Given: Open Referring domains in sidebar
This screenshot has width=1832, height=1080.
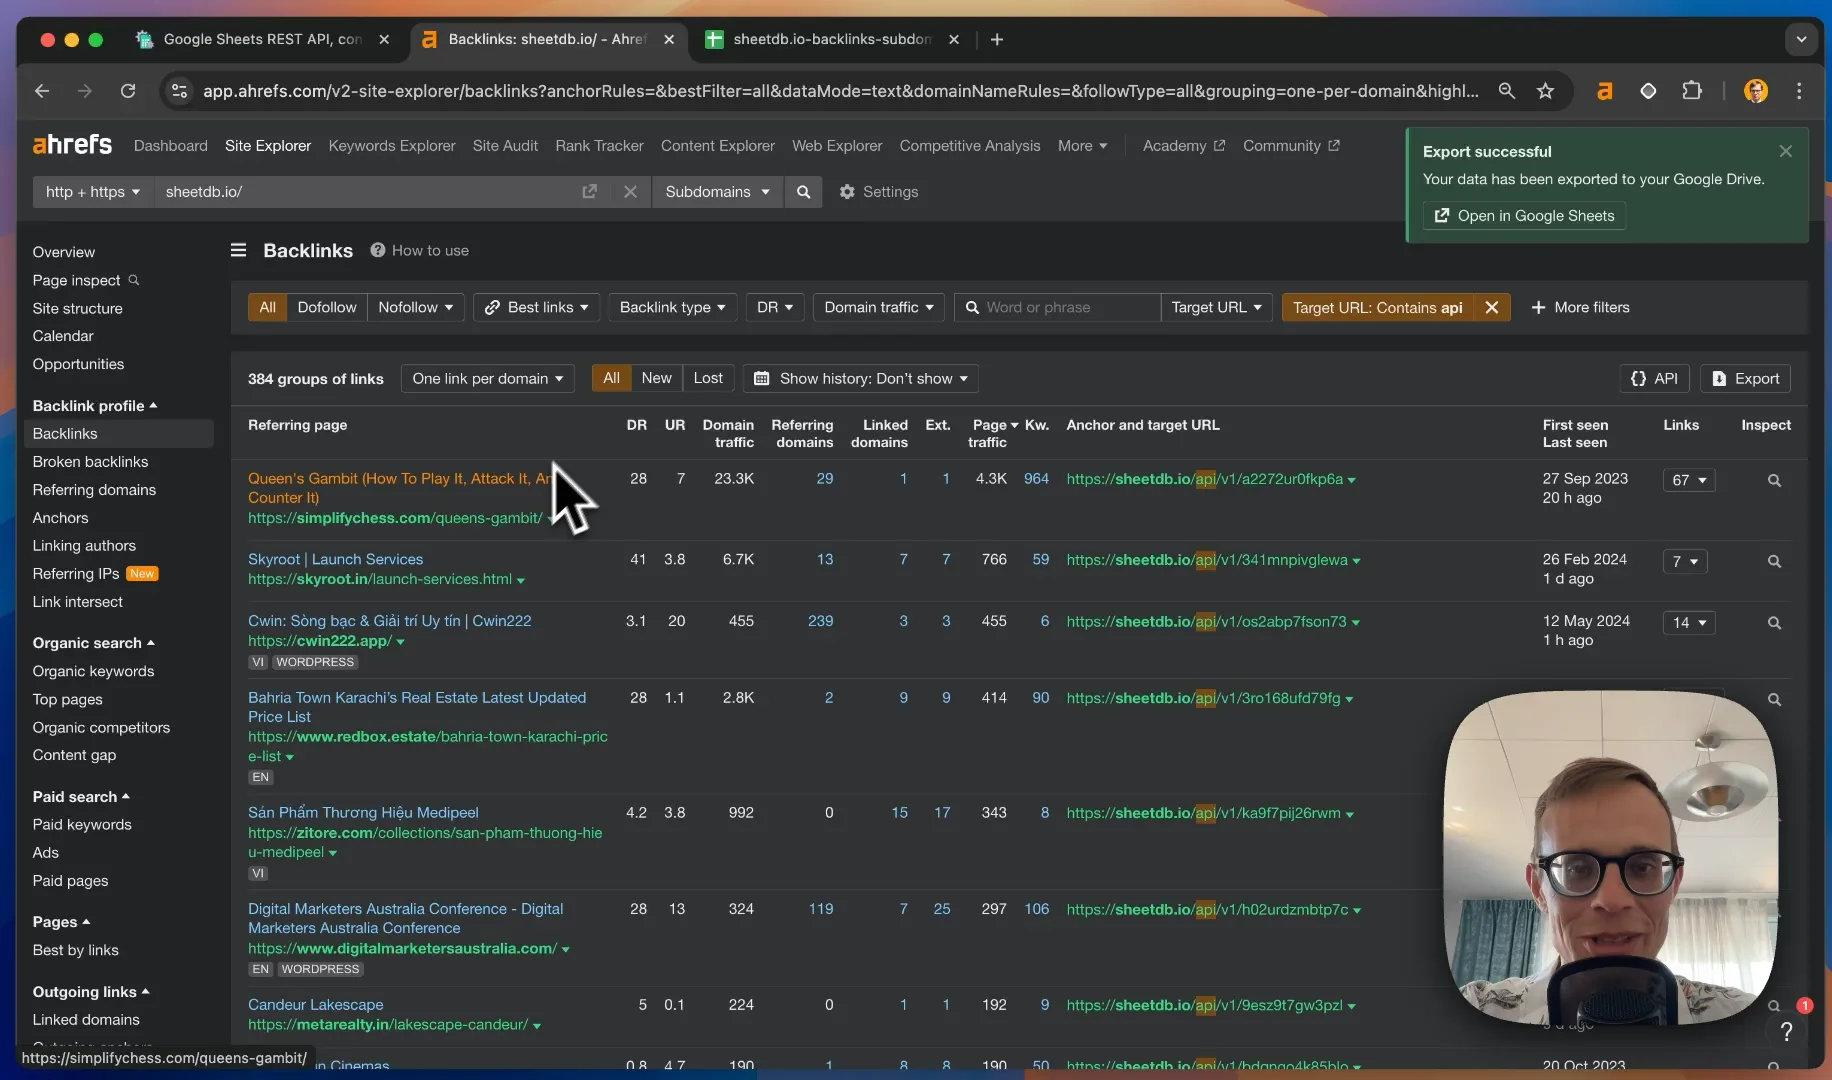Looking at the screenshot, I should (x=94, y=489).
